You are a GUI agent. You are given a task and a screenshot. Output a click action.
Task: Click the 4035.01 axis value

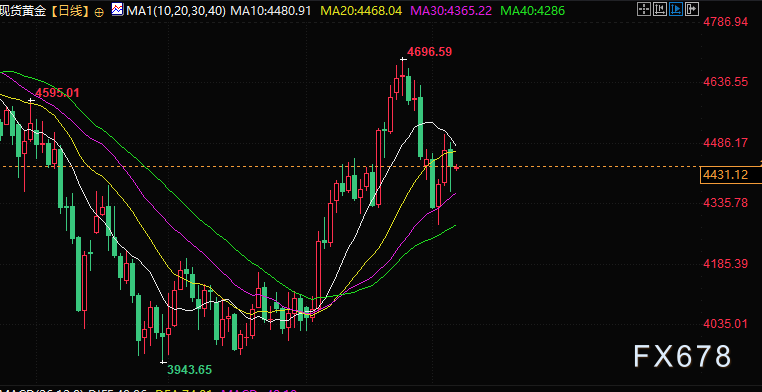[x=726, y=324]
